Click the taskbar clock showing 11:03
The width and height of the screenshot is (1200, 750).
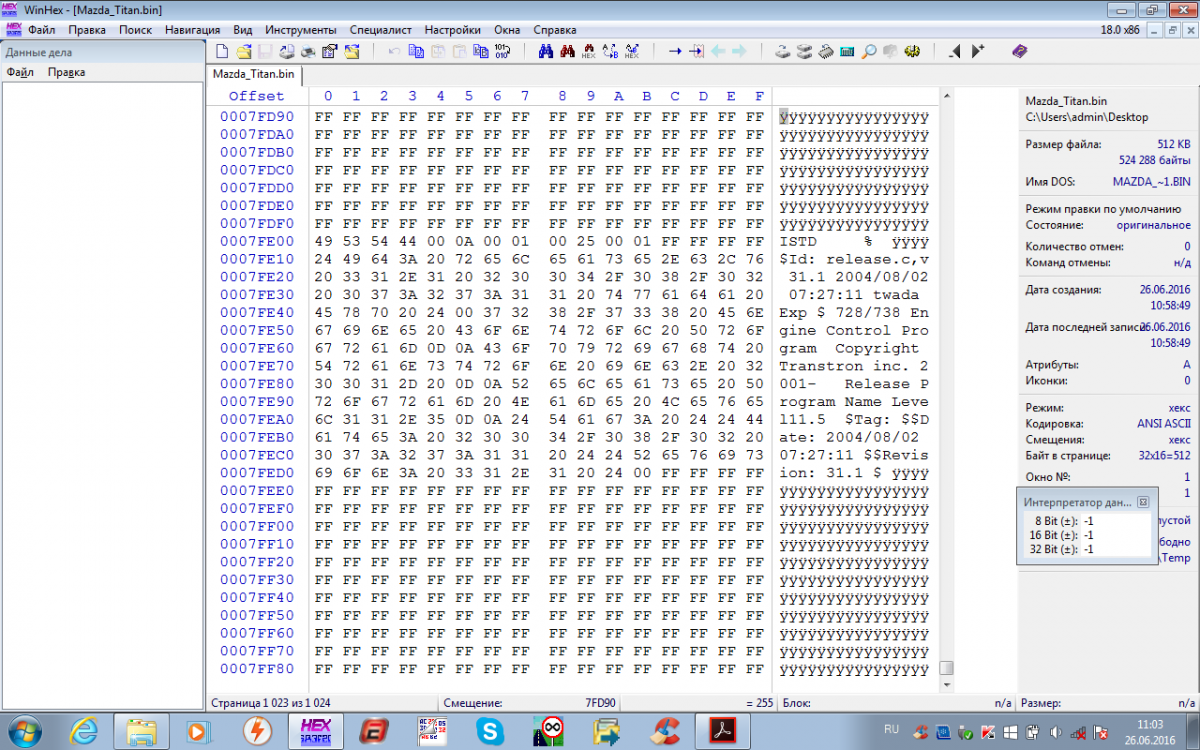pyautogui.click(x=1148, y=723)
